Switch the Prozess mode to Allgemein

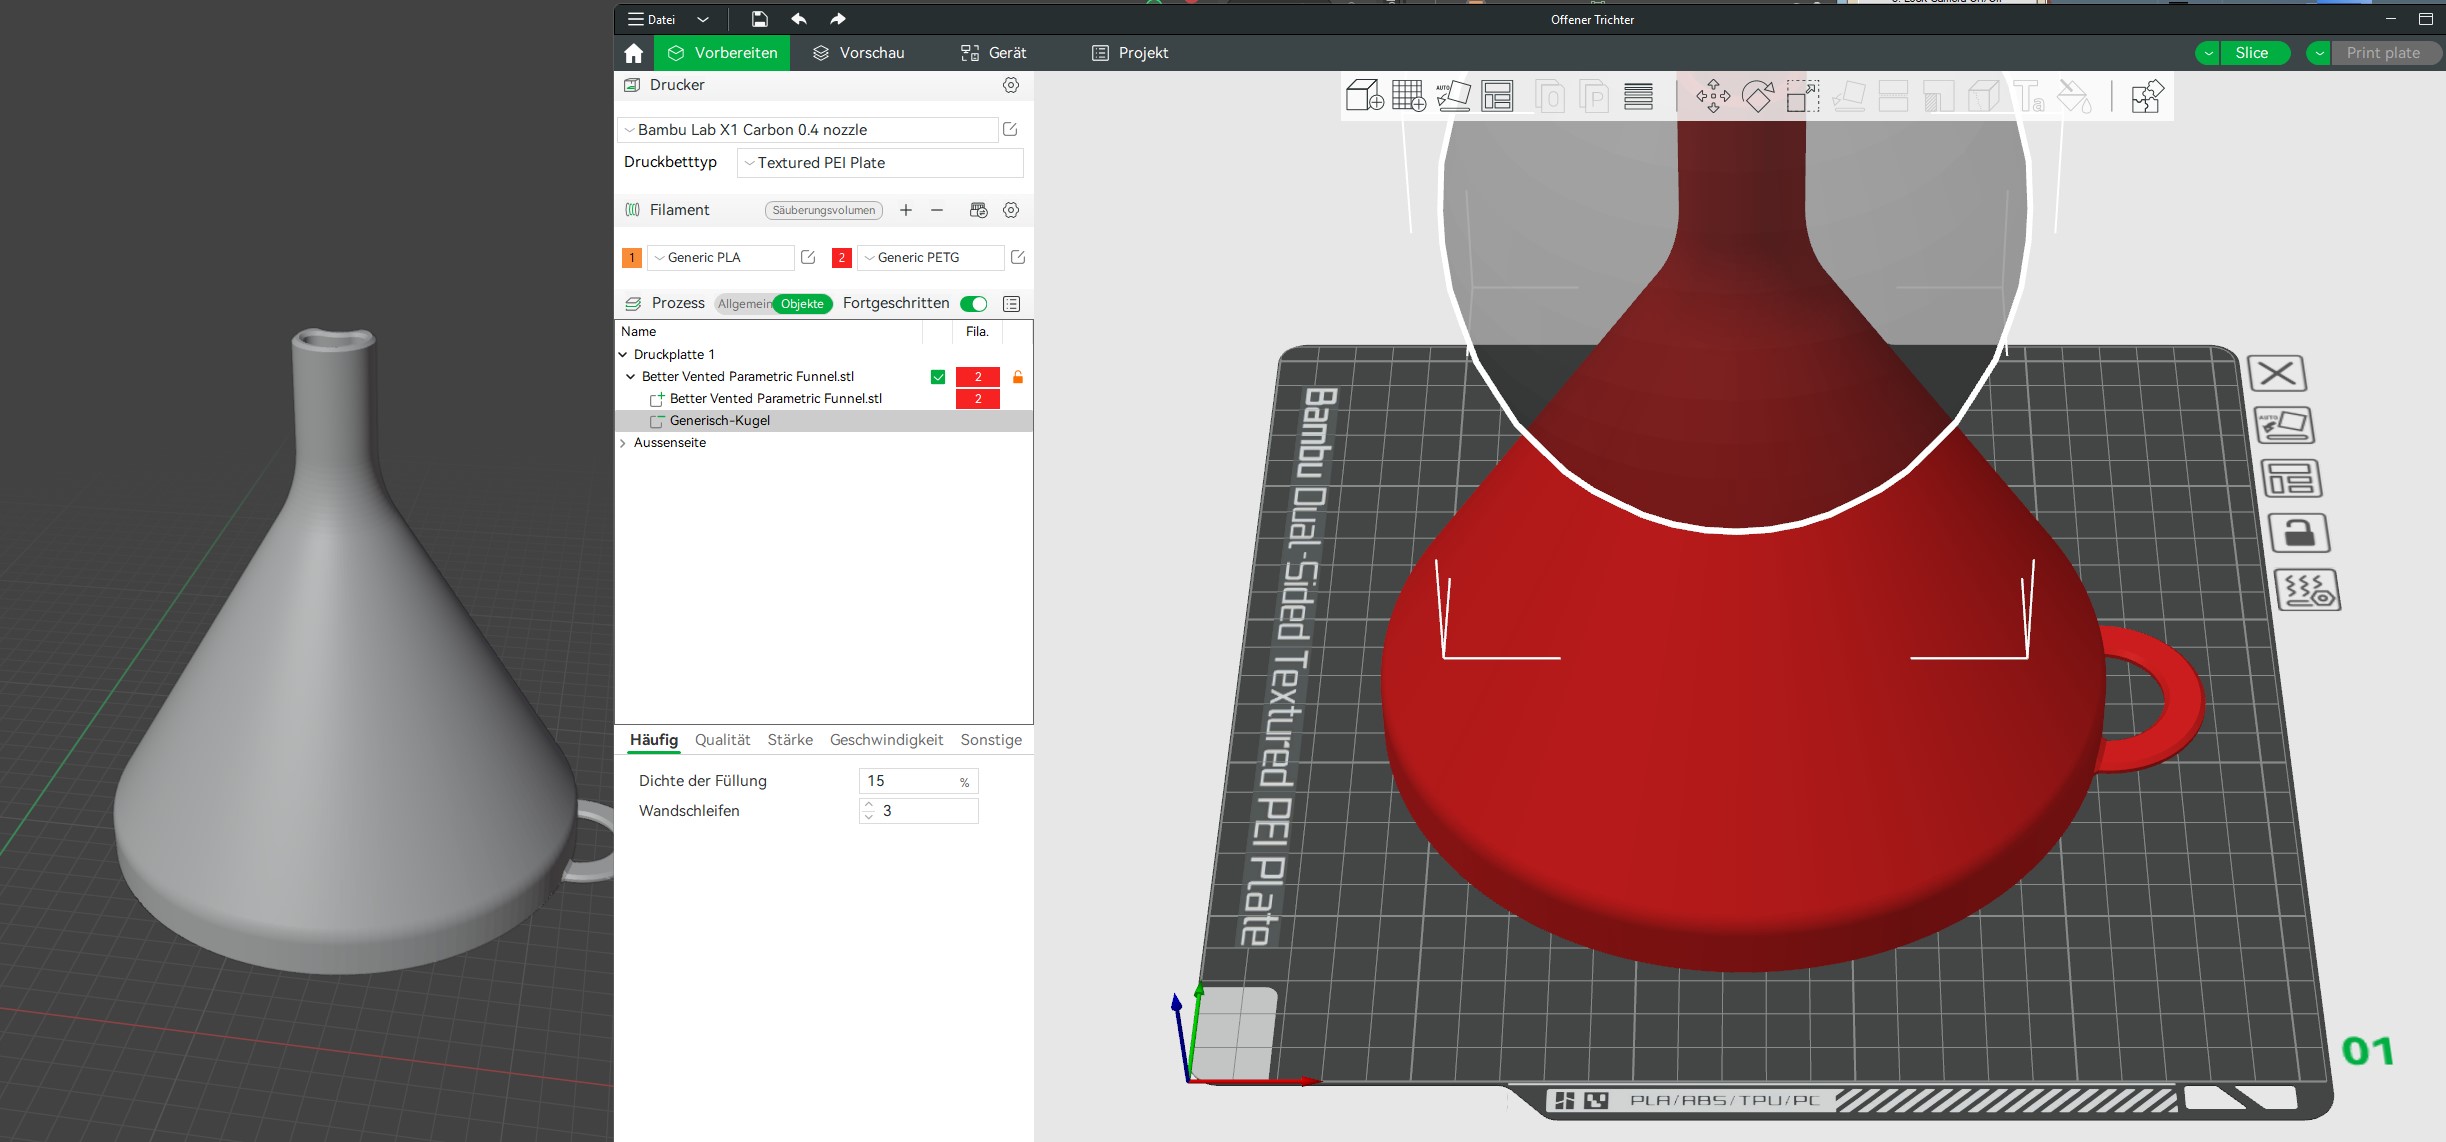pyautogui.click(x=744, y=303)
